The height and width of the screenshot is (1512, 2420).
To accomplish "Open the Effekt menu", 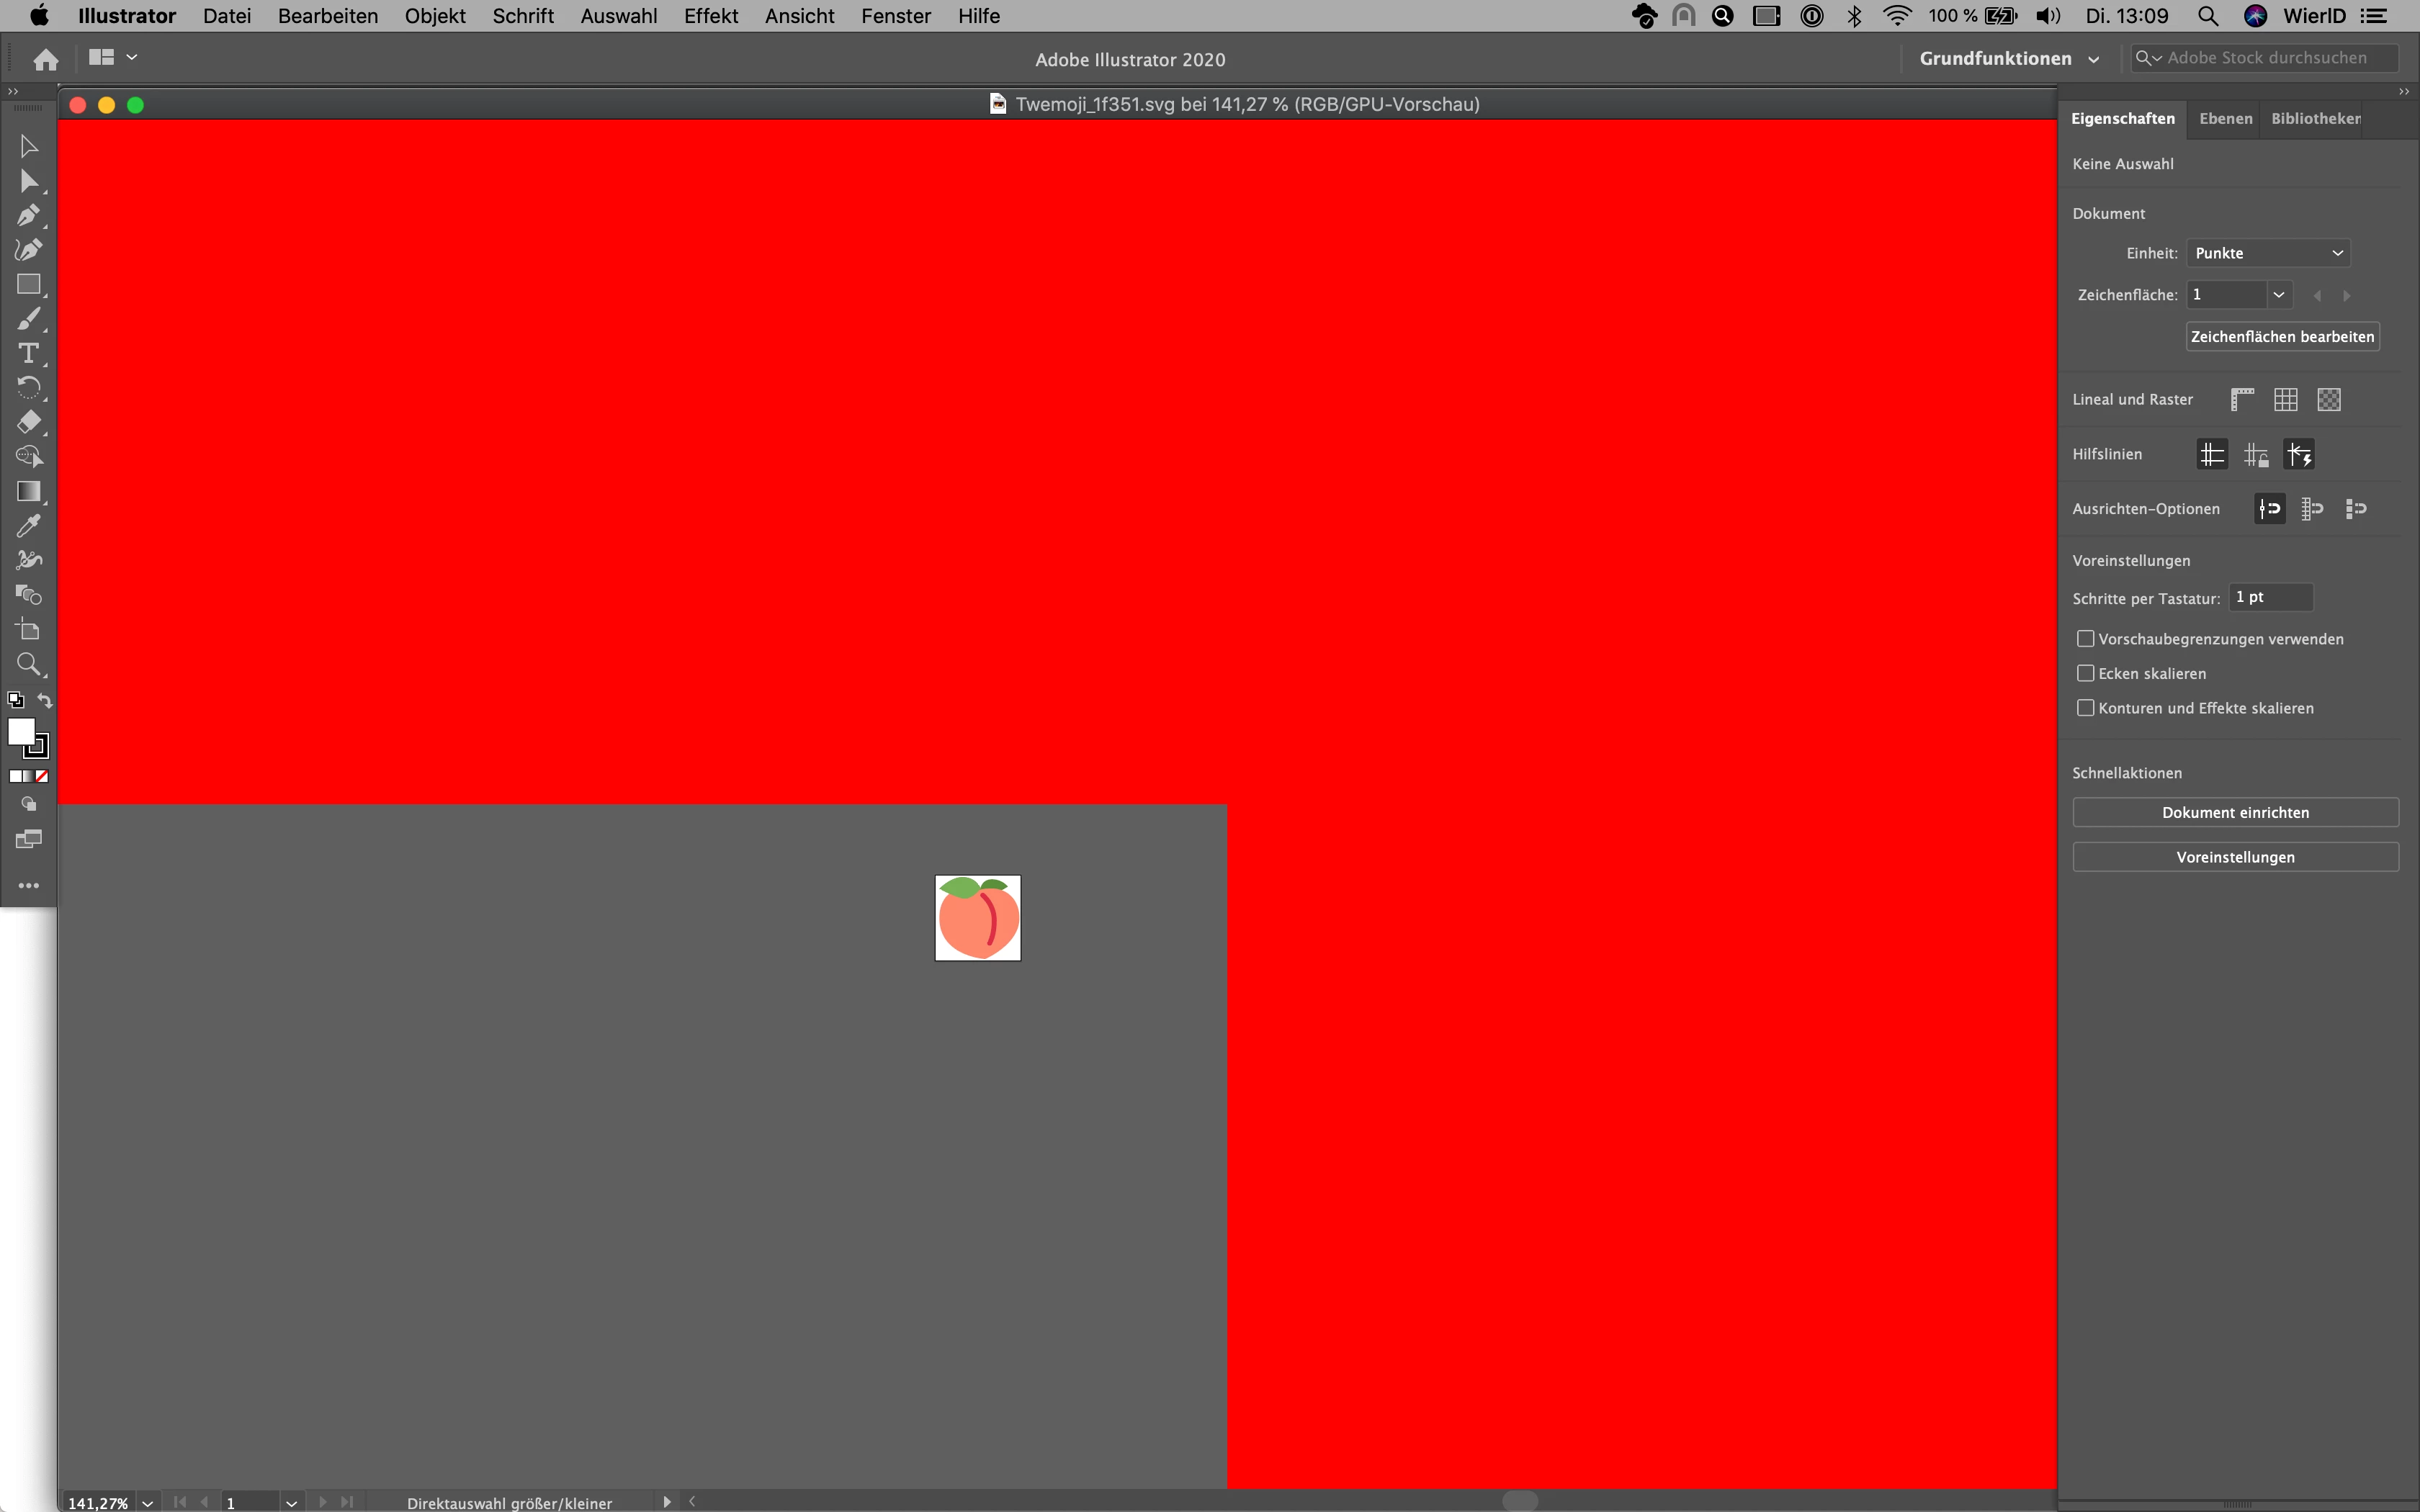I will pos(710,16).
